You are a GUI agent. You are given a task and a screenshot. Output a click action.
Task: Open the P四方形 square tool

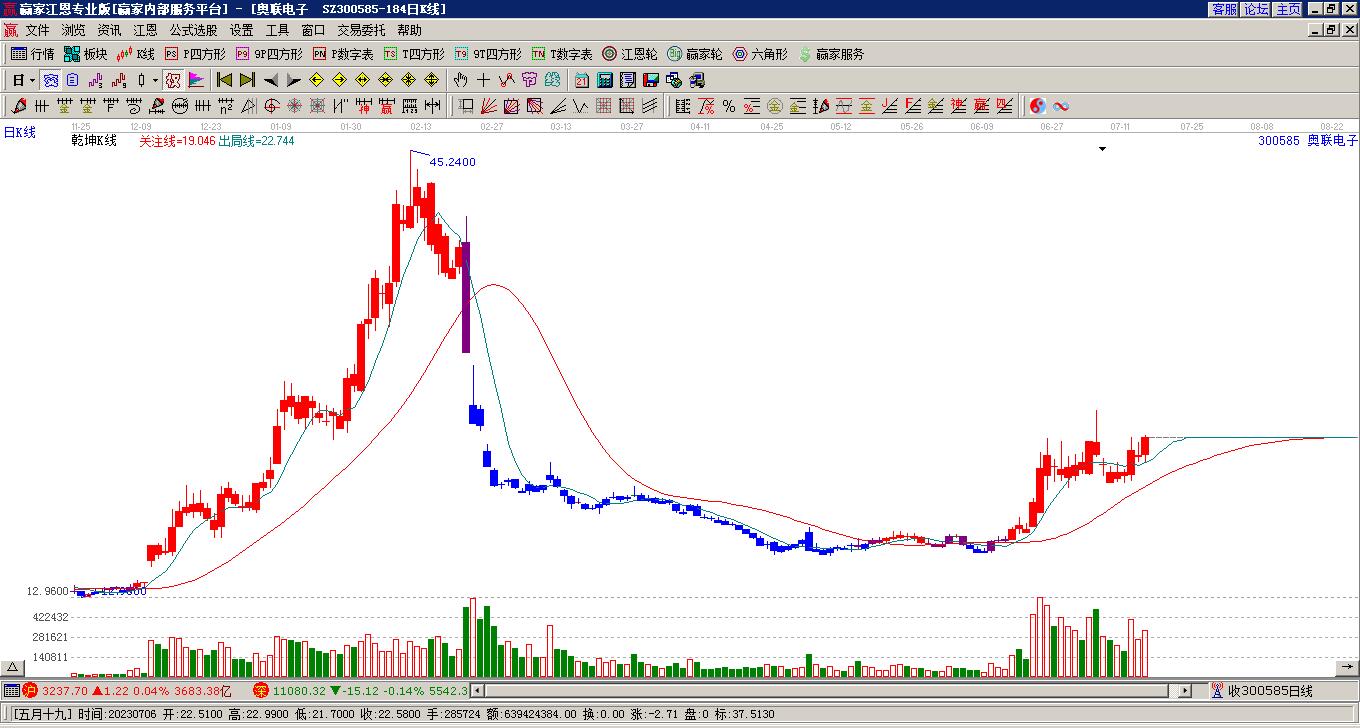195,54
